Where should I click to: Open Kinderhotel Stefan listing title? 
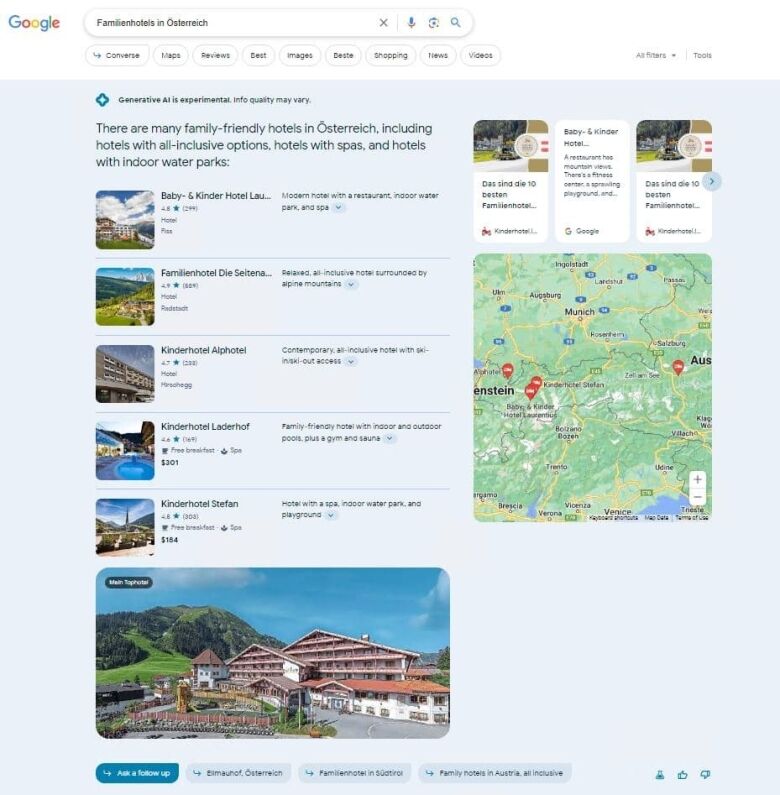199,503
